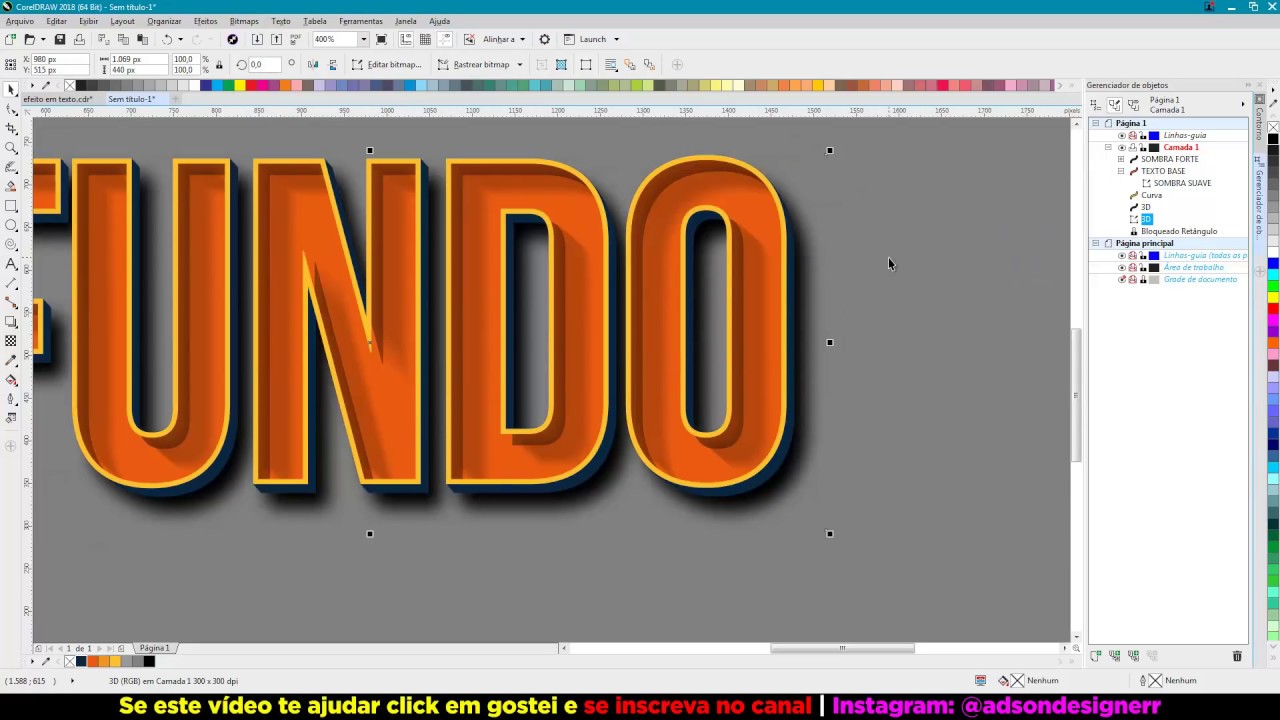Screen dimensions: 1280x720
Task: Open Options via the gear icon
Action: 544,39
